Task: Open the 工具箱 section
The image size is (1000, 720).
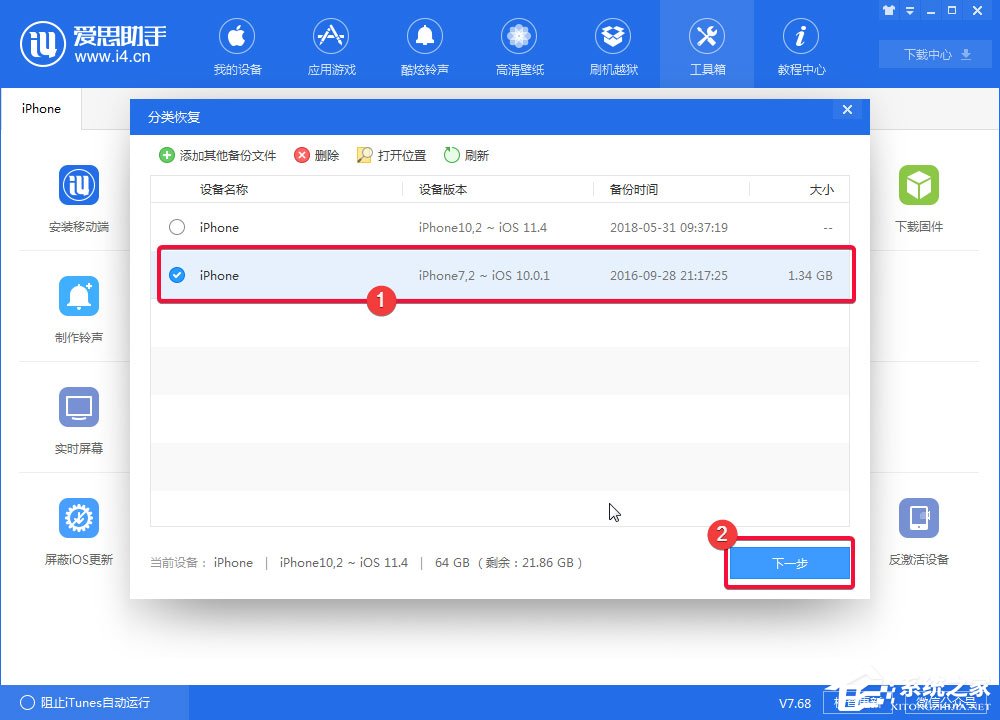Action: tap(706, 45)
